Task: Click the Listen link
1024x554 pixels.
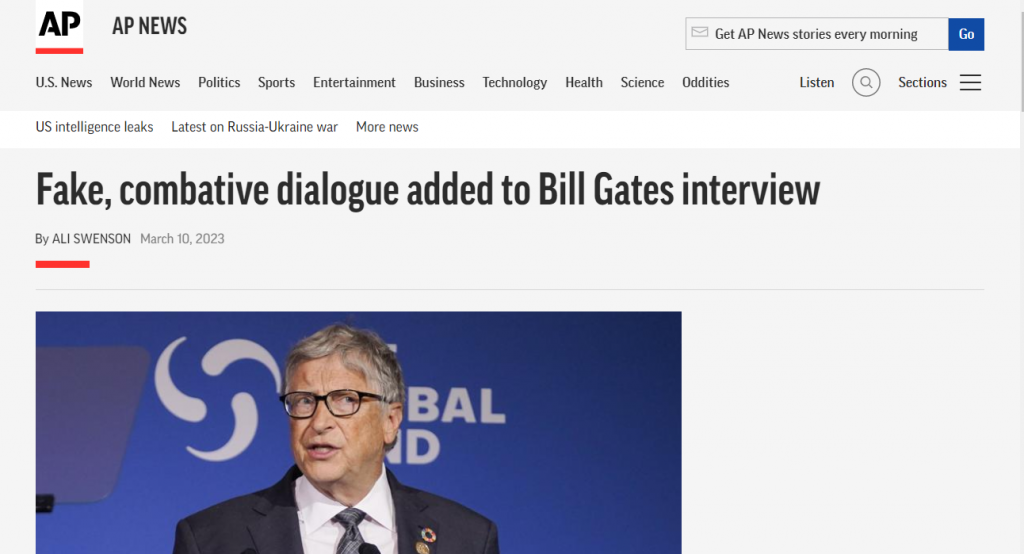Action: coord(816,82)
